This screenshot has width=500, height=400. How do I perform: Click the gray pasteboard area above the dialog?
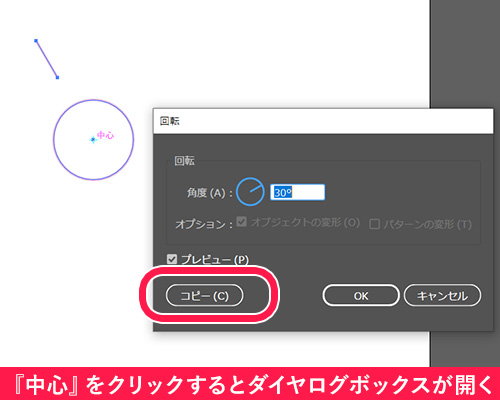[465, 53]
